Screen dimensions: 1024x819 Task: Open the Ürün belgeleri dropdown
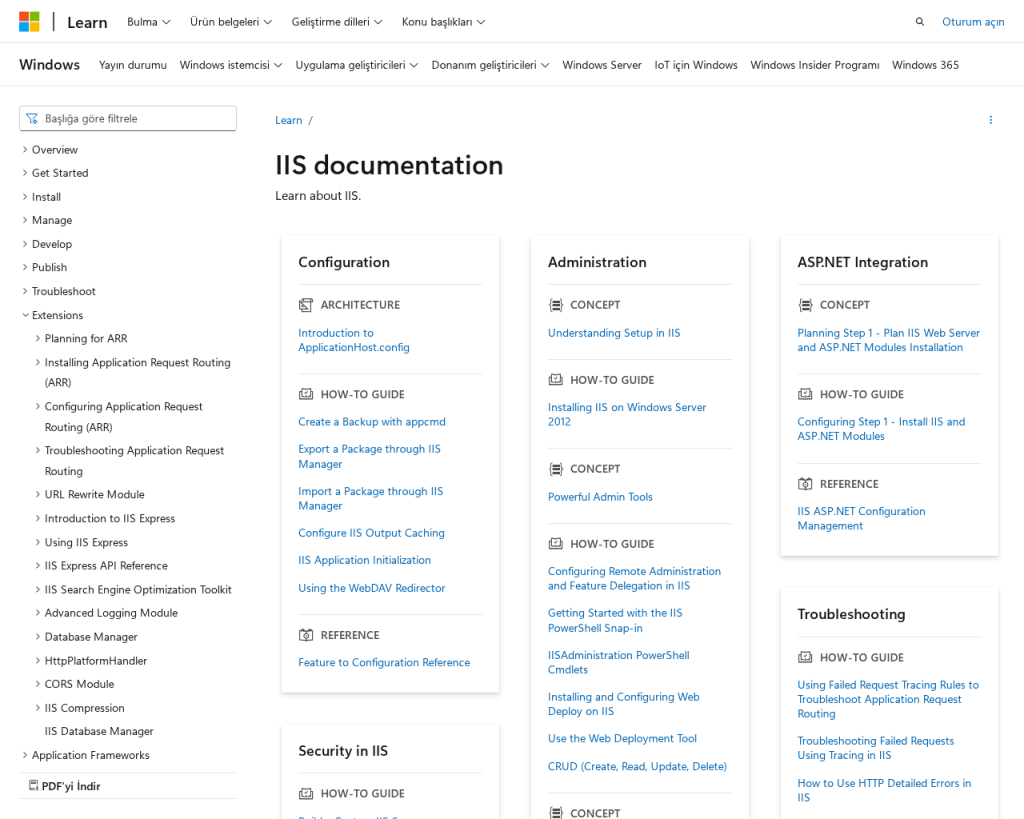point(231,22)
